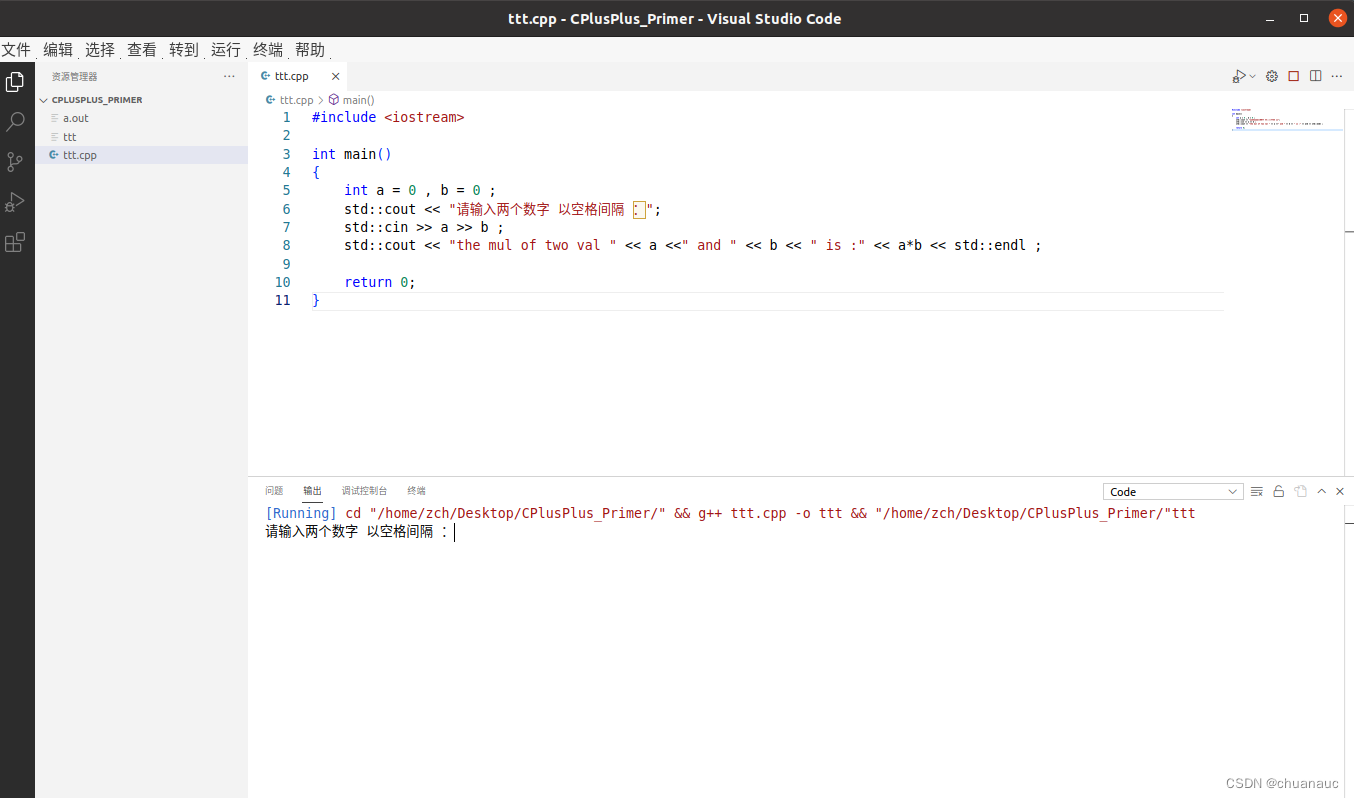Open the 转到 menu

pos(184,50)
